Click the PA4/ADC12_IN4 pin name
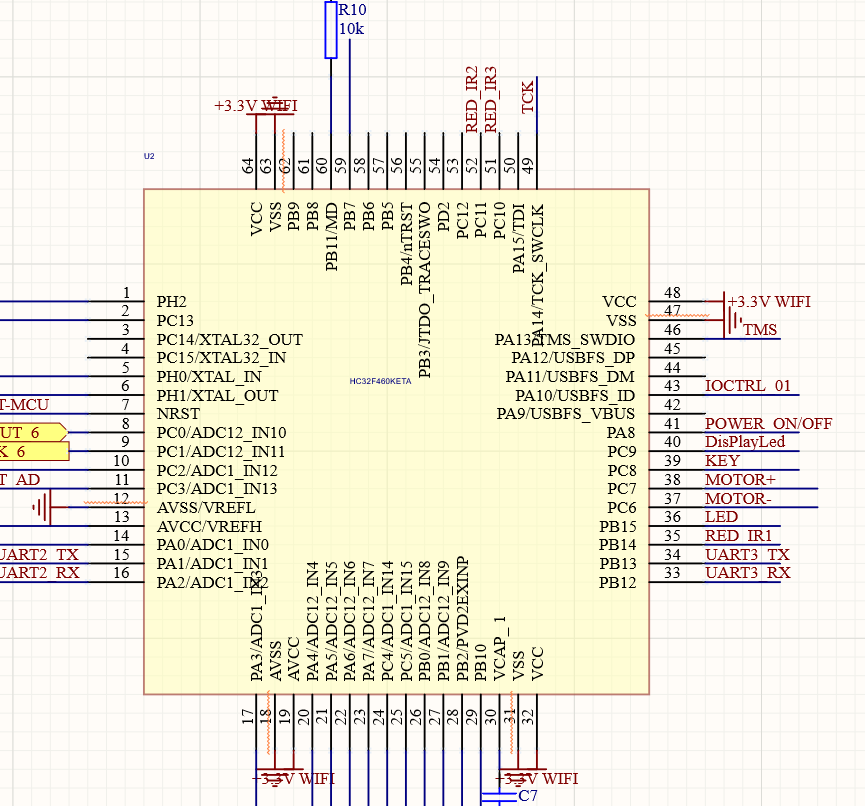The image size is (865, 806). pyautogui.click(x=312, y=621)
